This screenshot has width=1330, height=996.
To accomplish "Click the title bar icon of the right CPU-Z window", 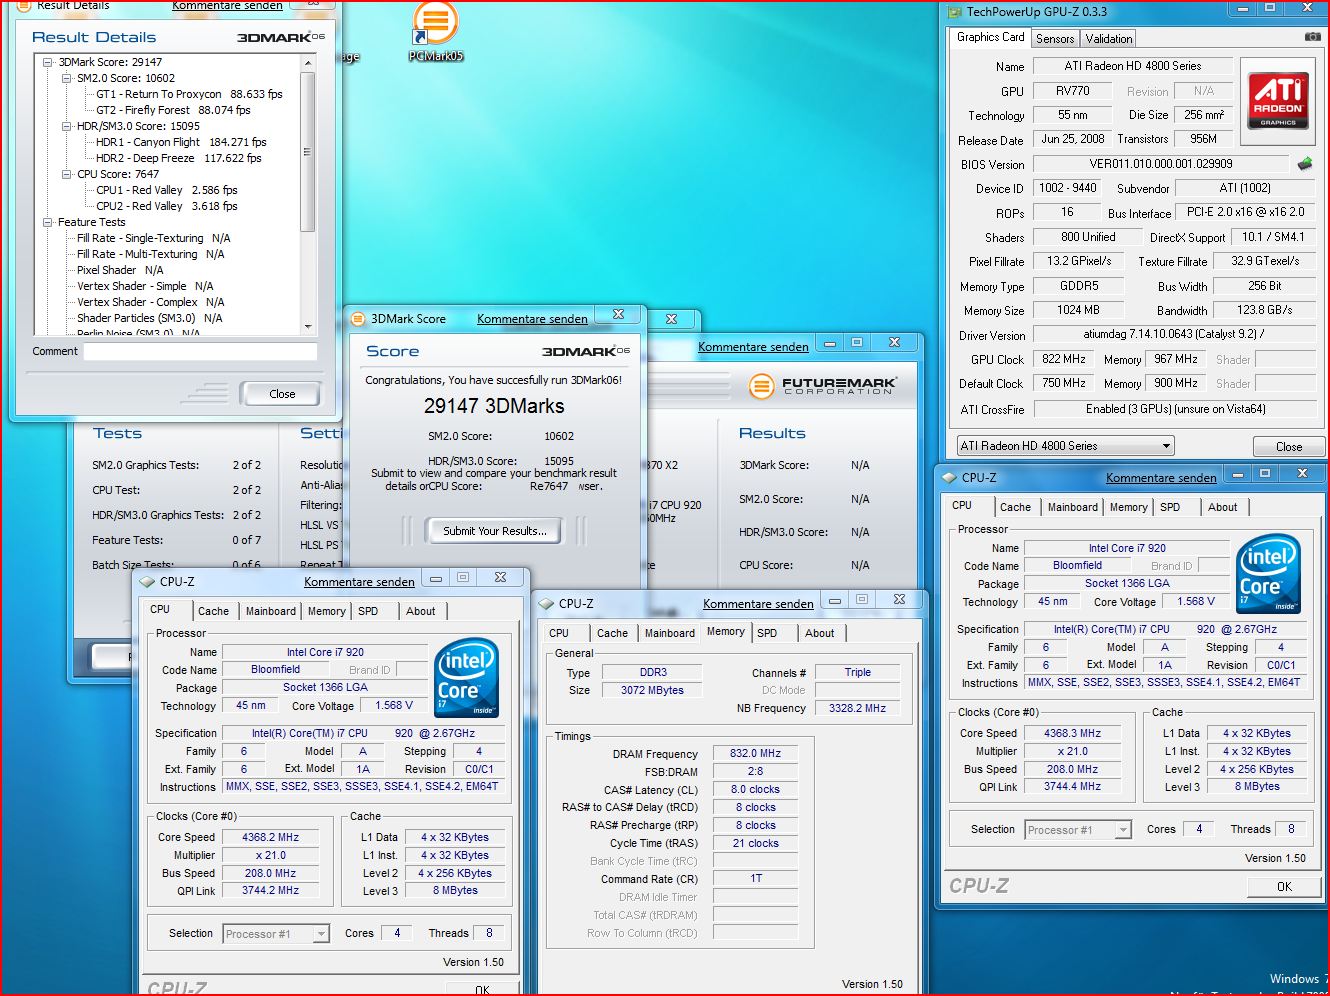I will (949, 478).
